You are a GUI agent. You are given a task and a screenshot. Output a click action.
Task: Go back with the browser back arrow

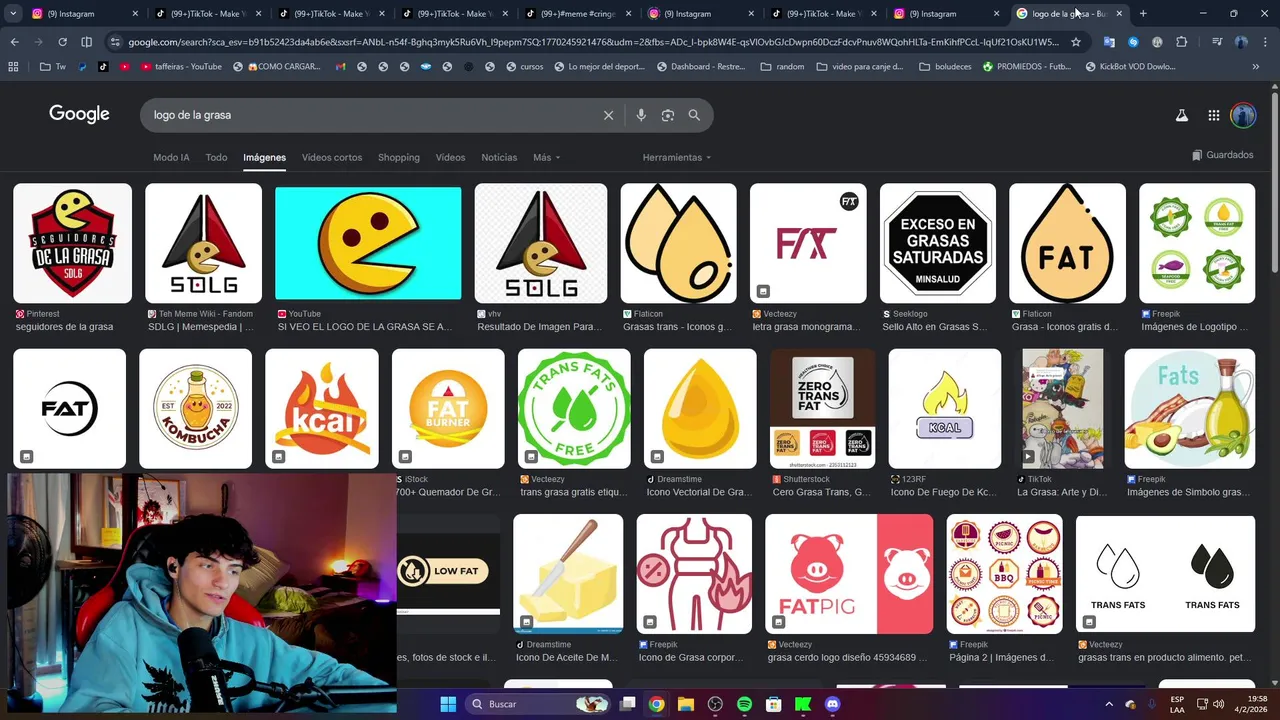[x=14, y=42]
